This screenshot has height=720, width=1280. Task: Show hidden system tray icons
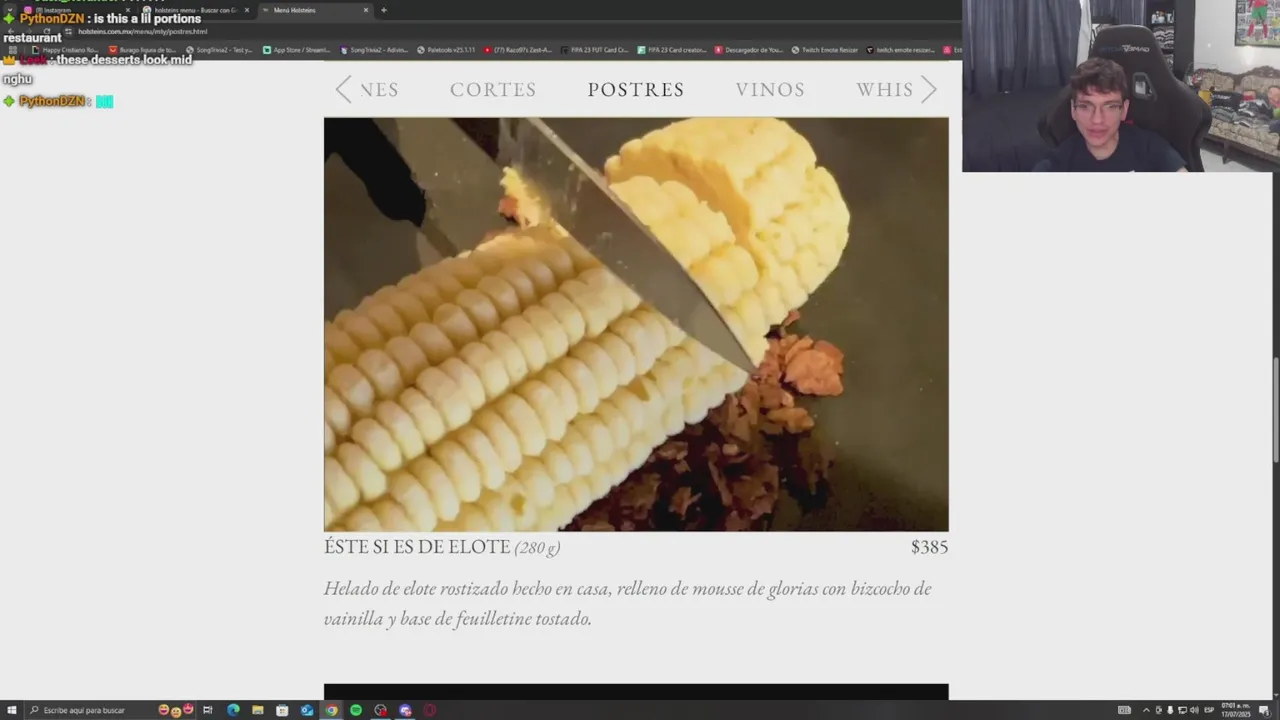point(1146,710)
